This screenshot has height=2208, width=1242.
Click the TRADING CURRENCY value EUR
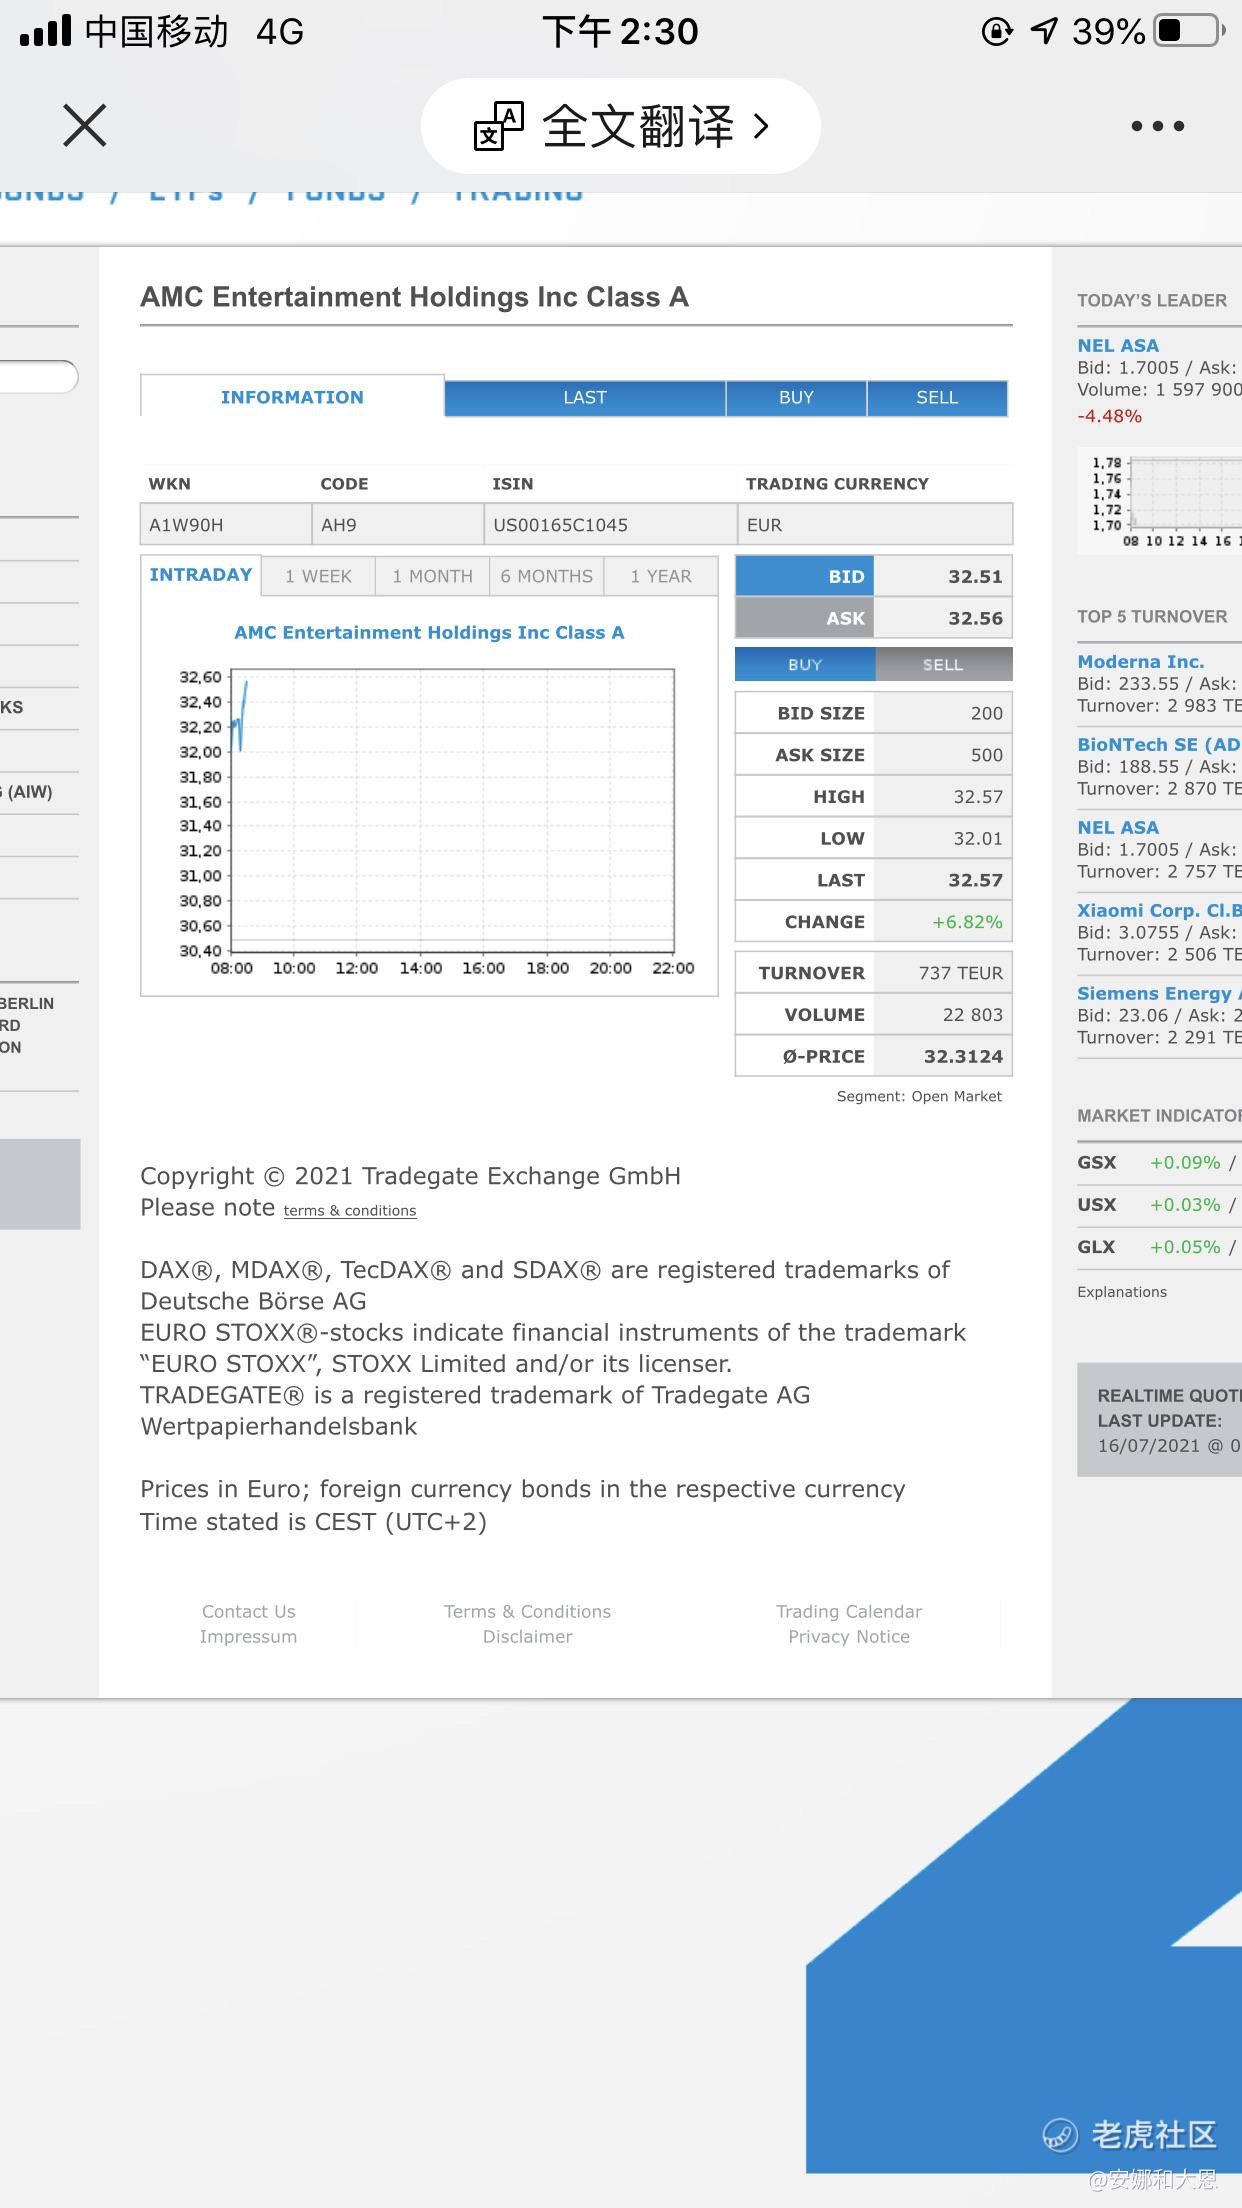[764, 525]
